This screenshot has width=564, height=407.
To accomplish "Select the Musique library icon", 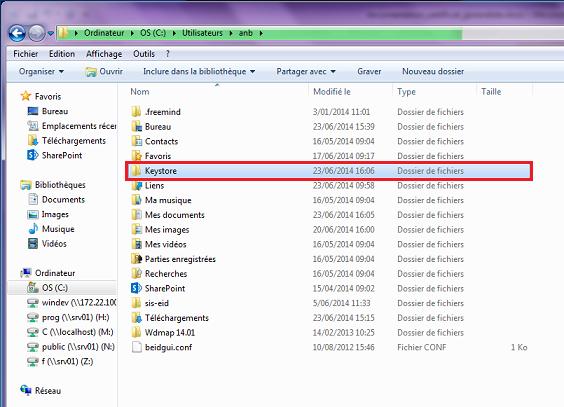I will click(33, 229).
